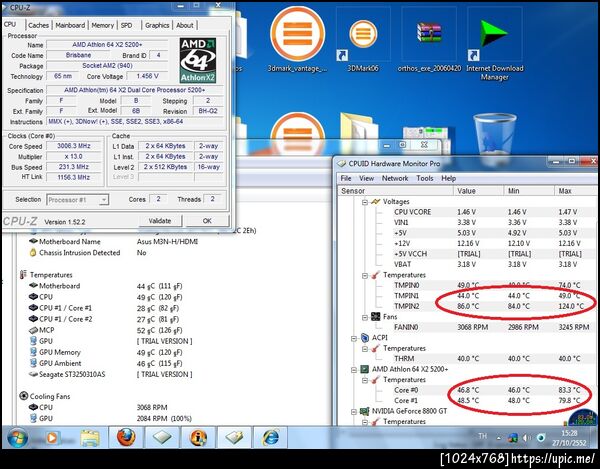Collapse the ACPI node

click(354, 338)
